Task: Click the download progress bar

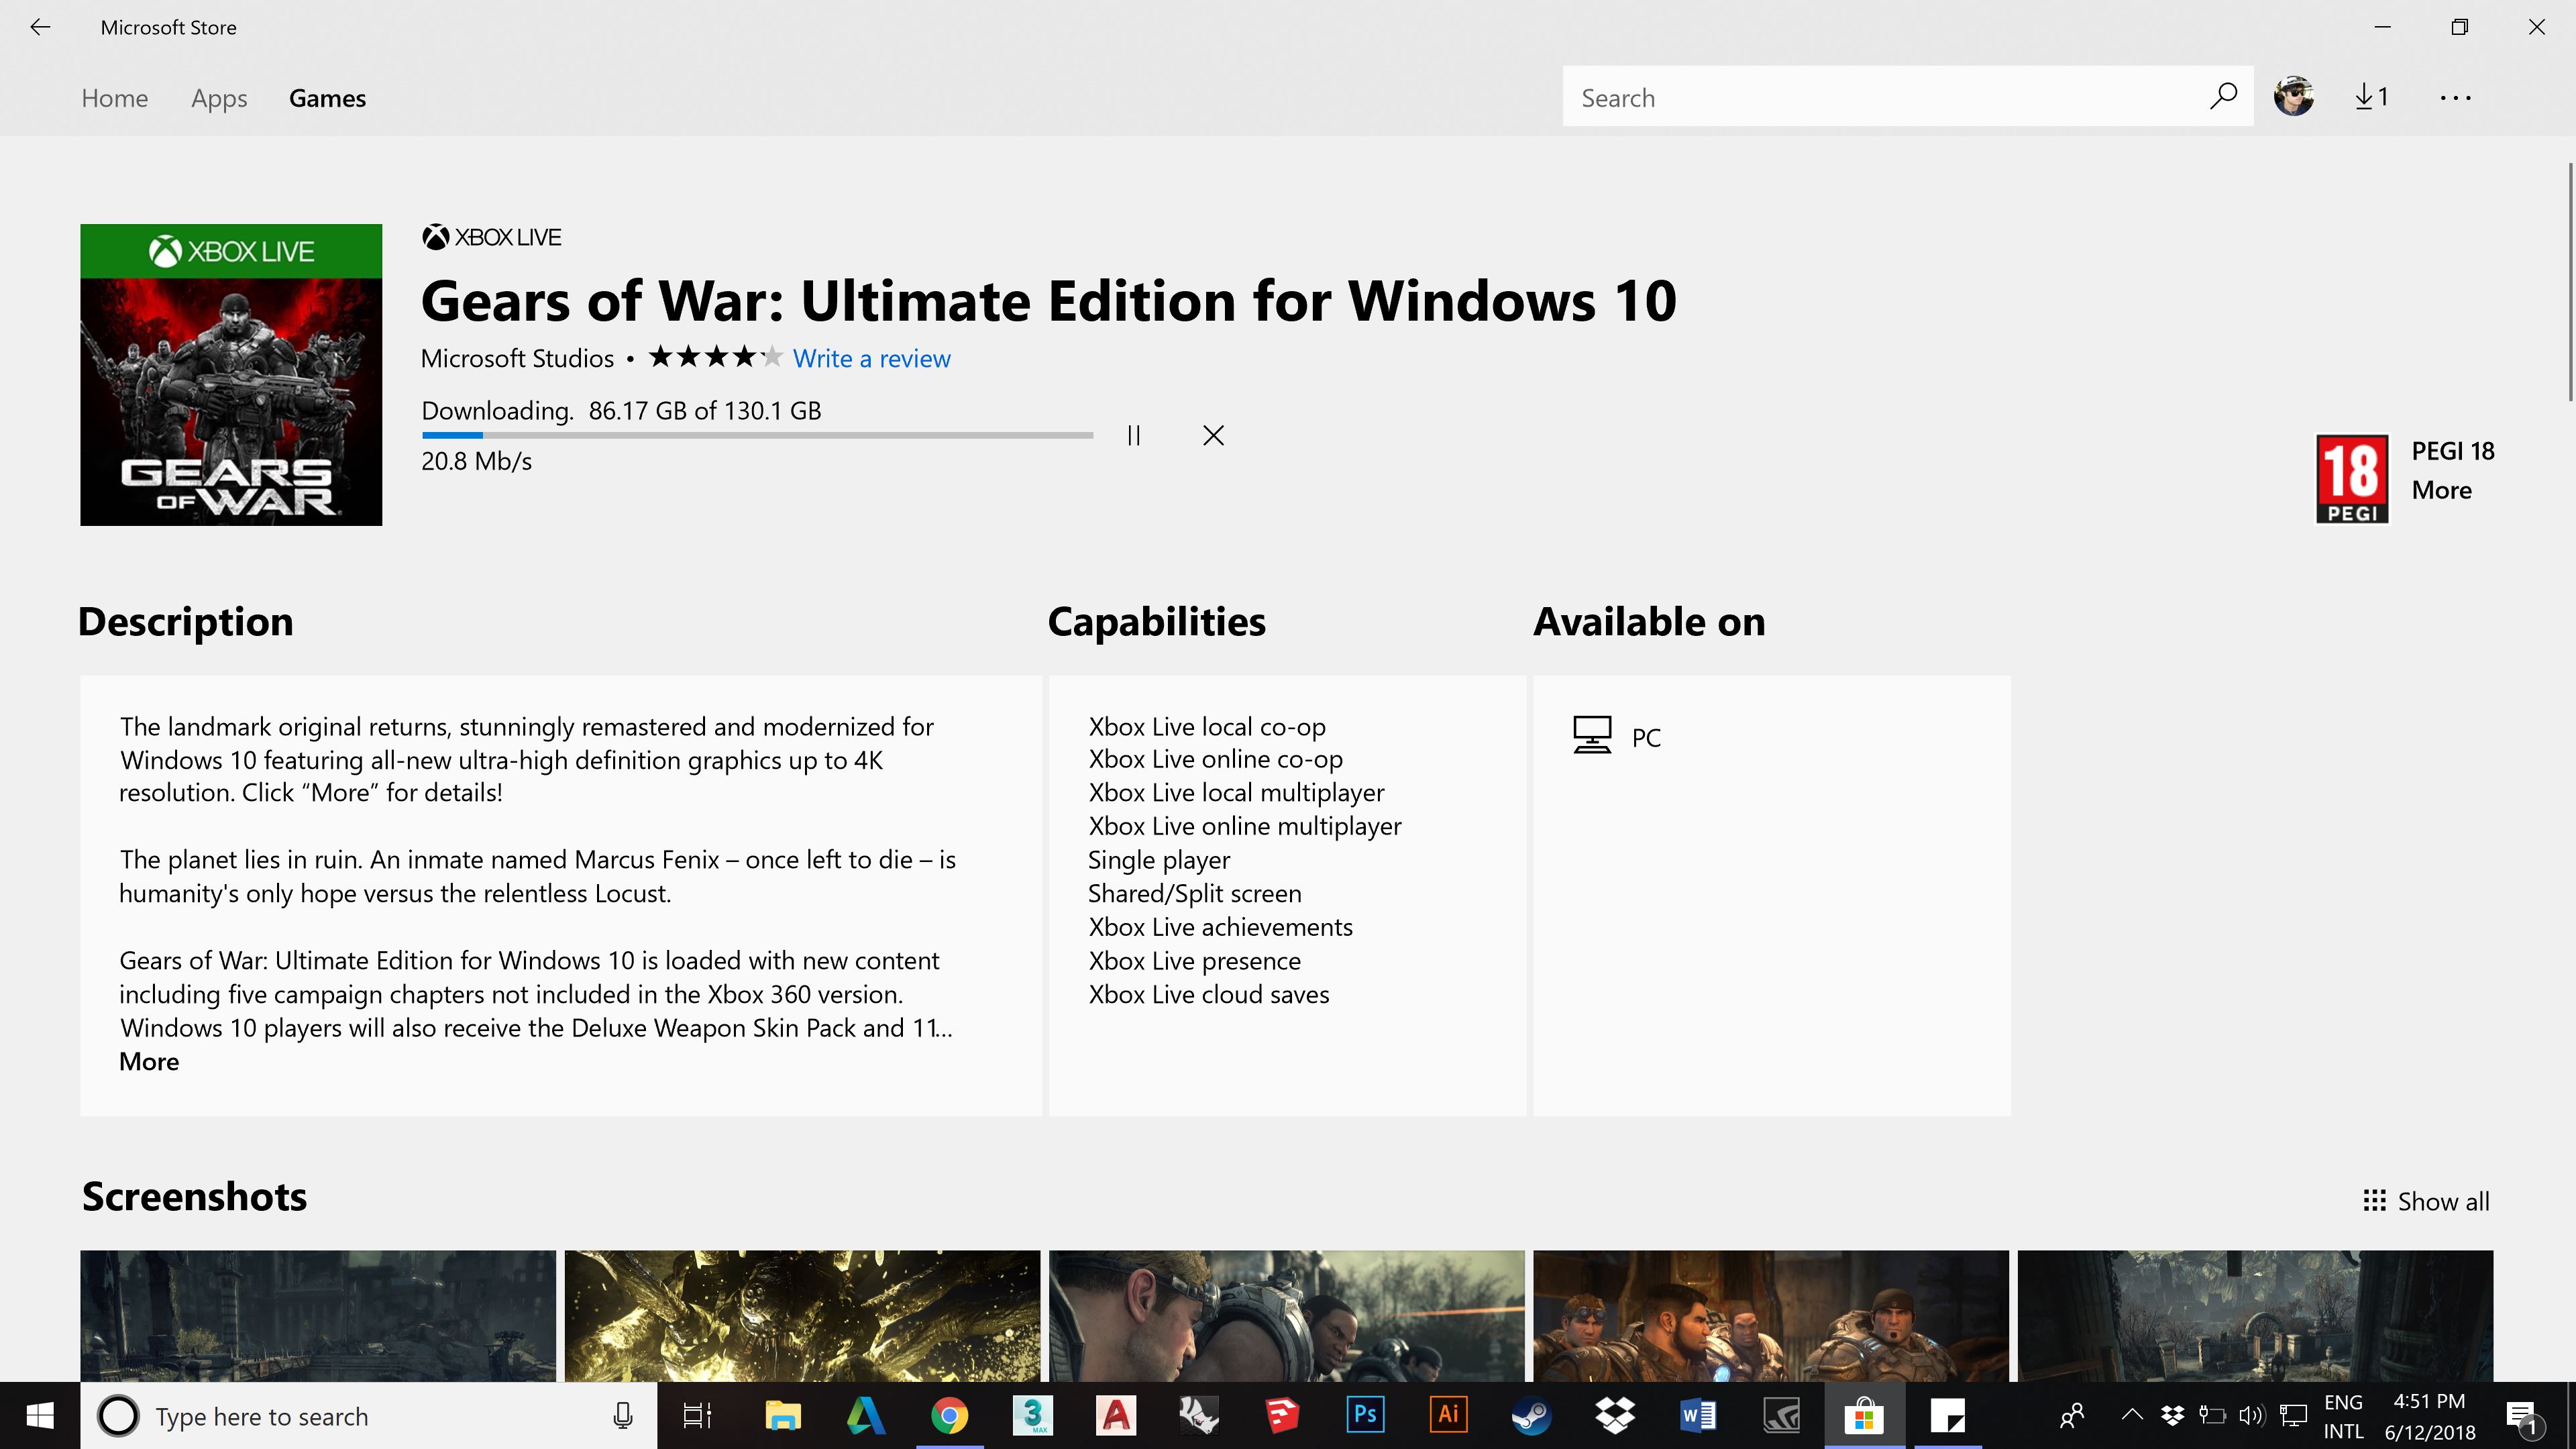Action: tap(757, 435)
